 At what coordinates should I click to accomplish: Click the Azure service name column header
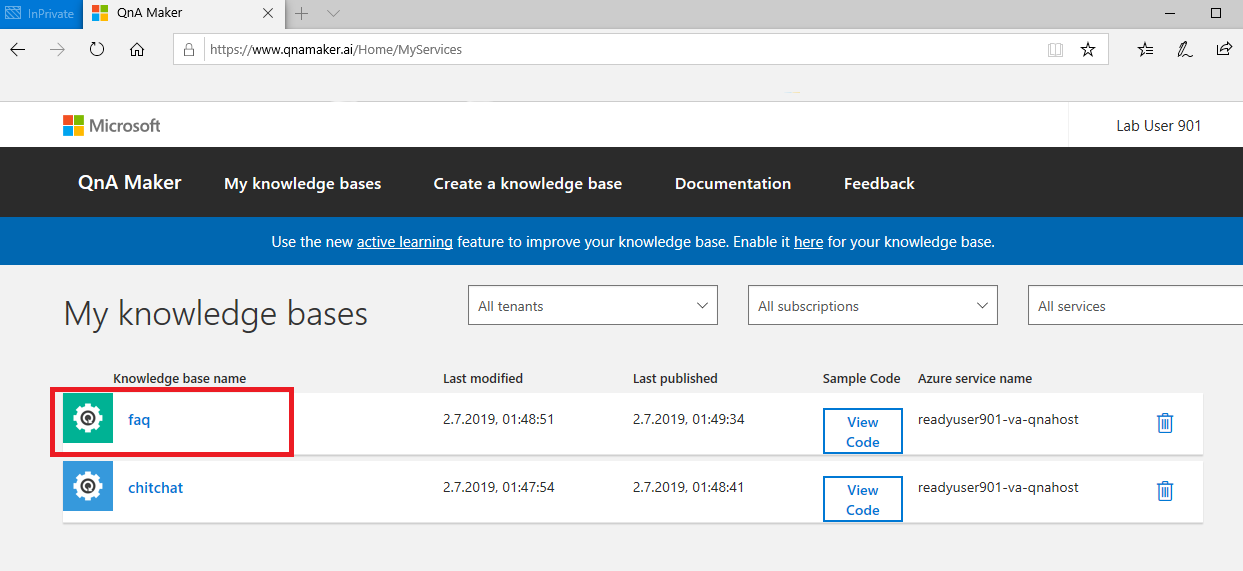[975, 378]
